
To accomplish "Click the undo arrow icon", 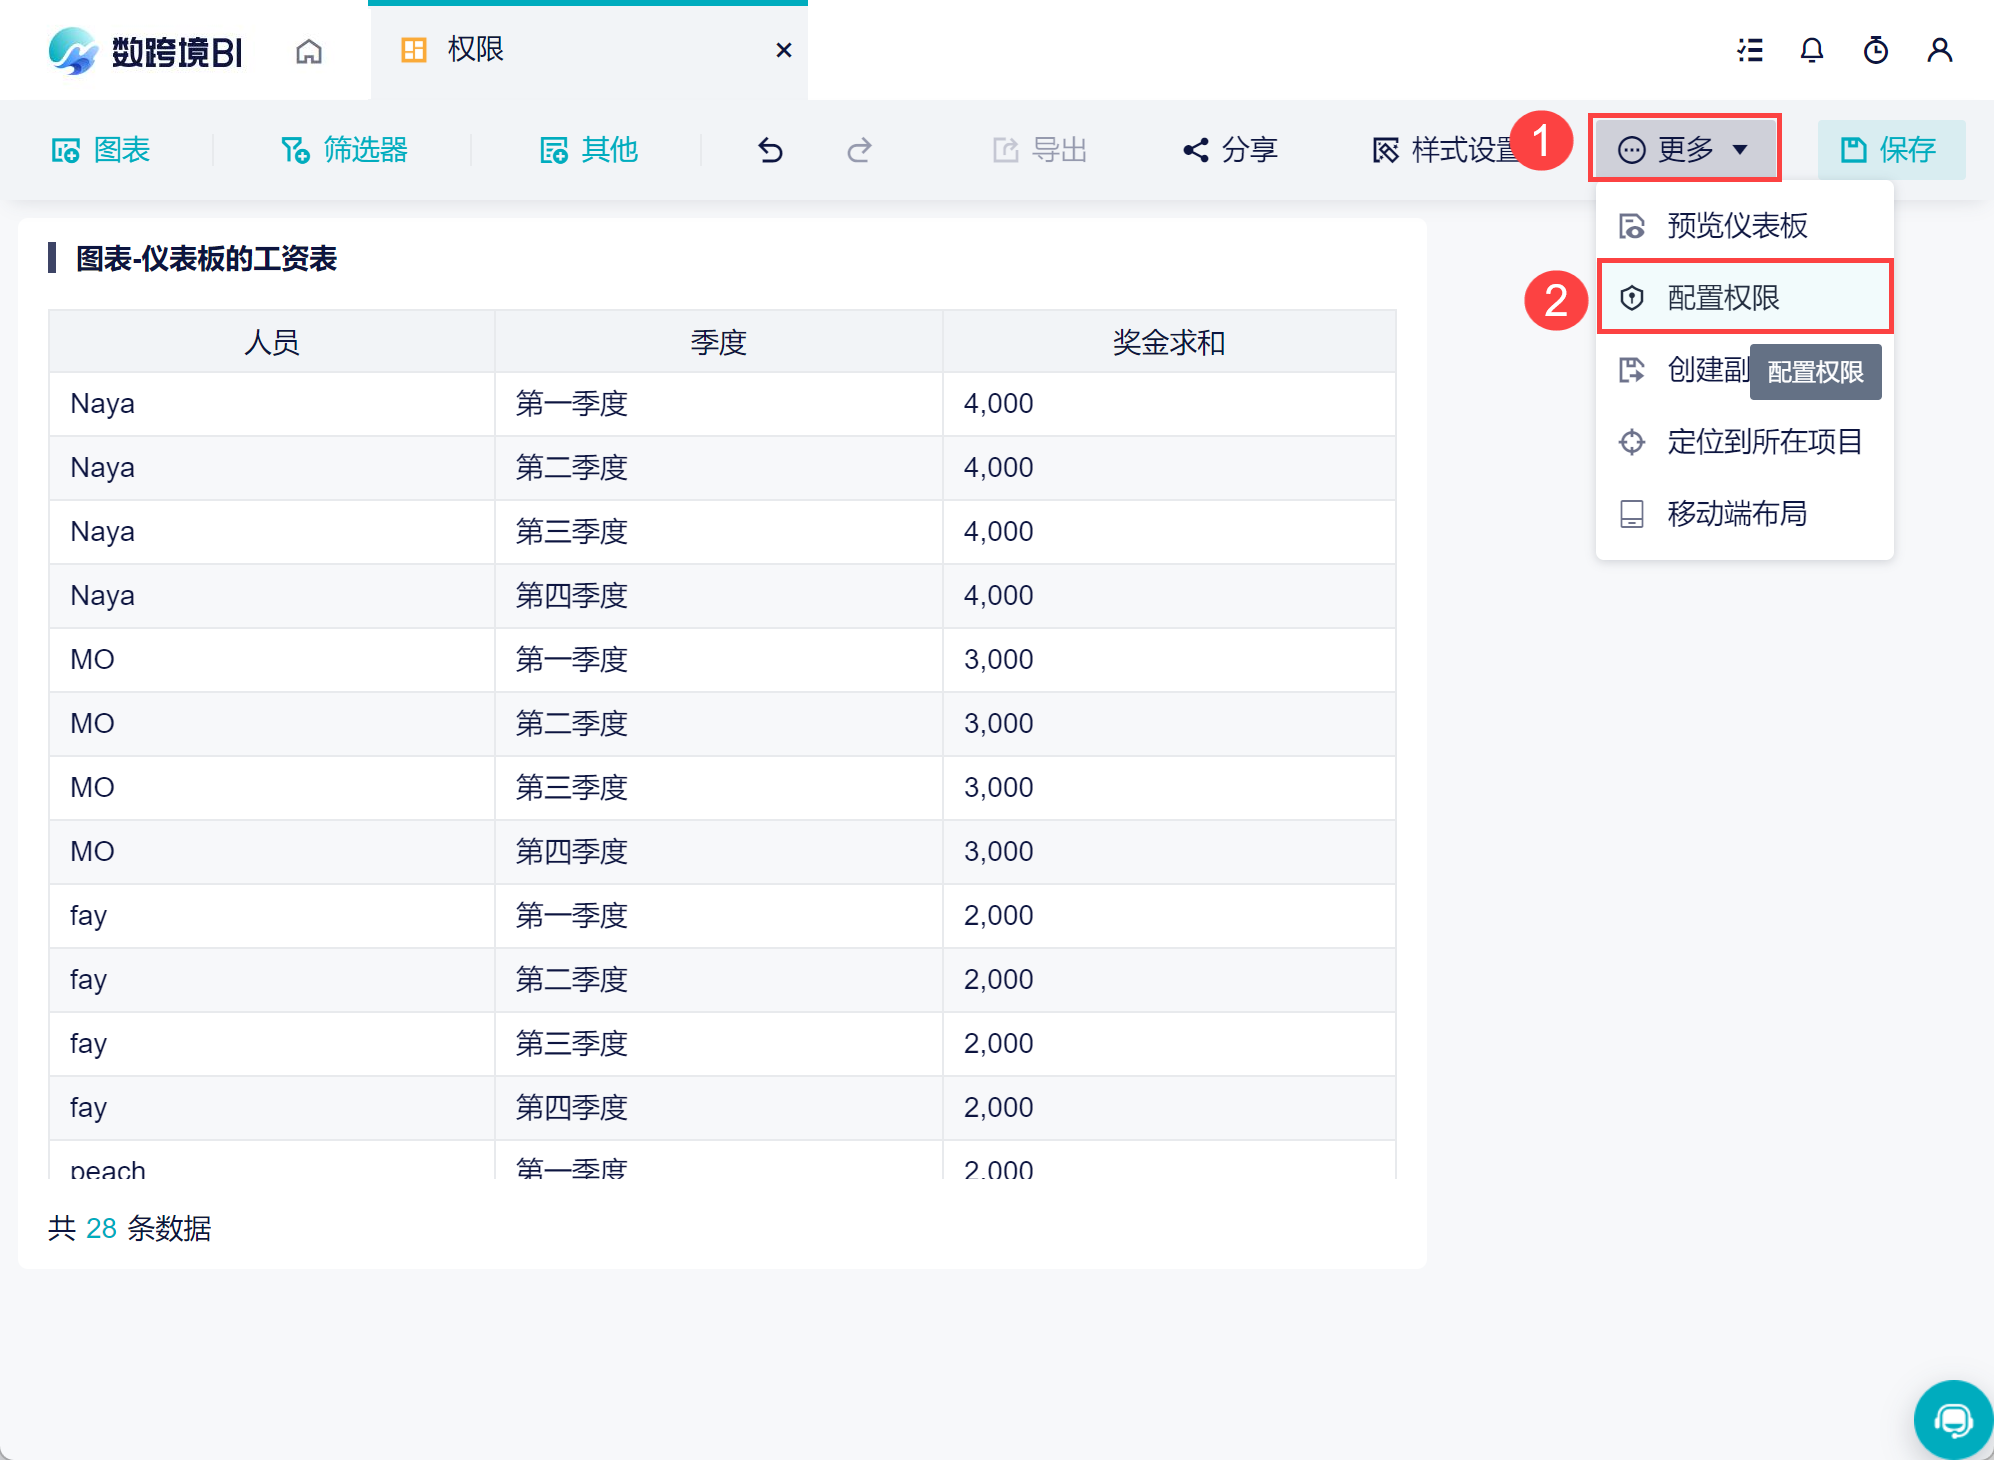I will tap(770, 150).
